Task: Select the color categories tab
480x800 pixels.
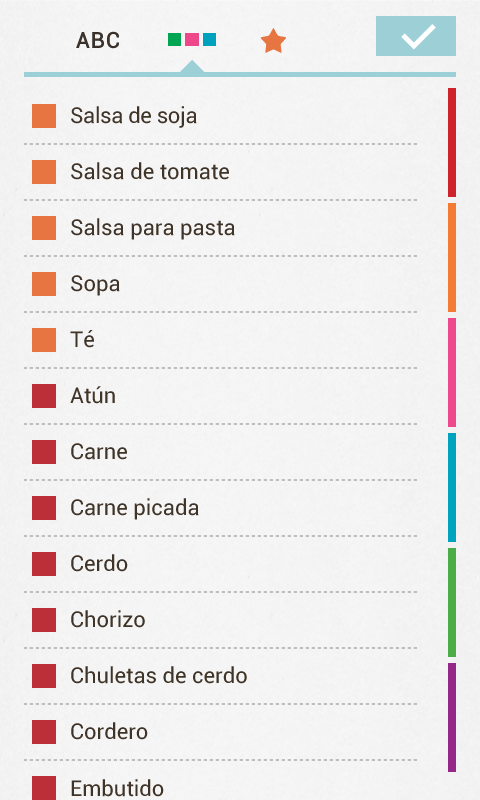Action: 192,39
